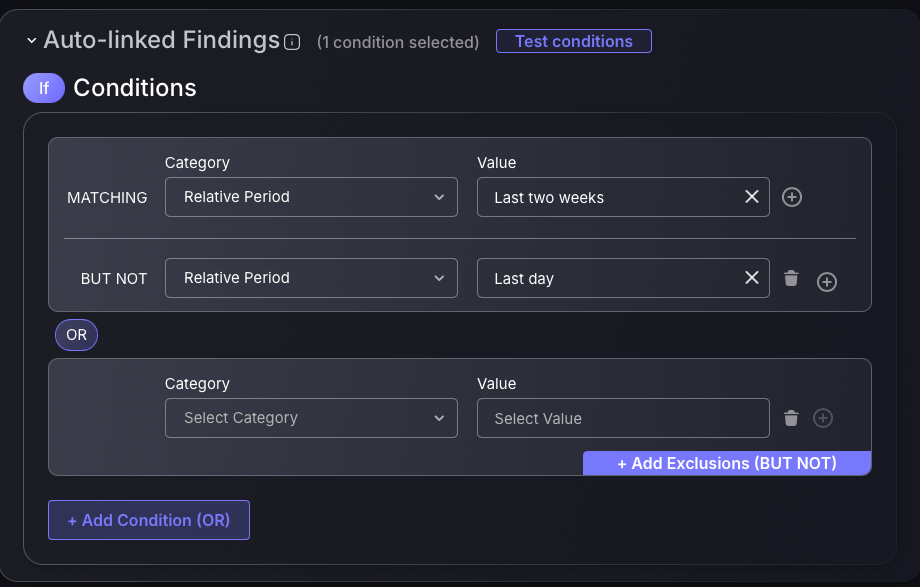The height and width of the screenshot is (587, 920).
Task: Toggle the OR operator pill
Action: point(76,335)
